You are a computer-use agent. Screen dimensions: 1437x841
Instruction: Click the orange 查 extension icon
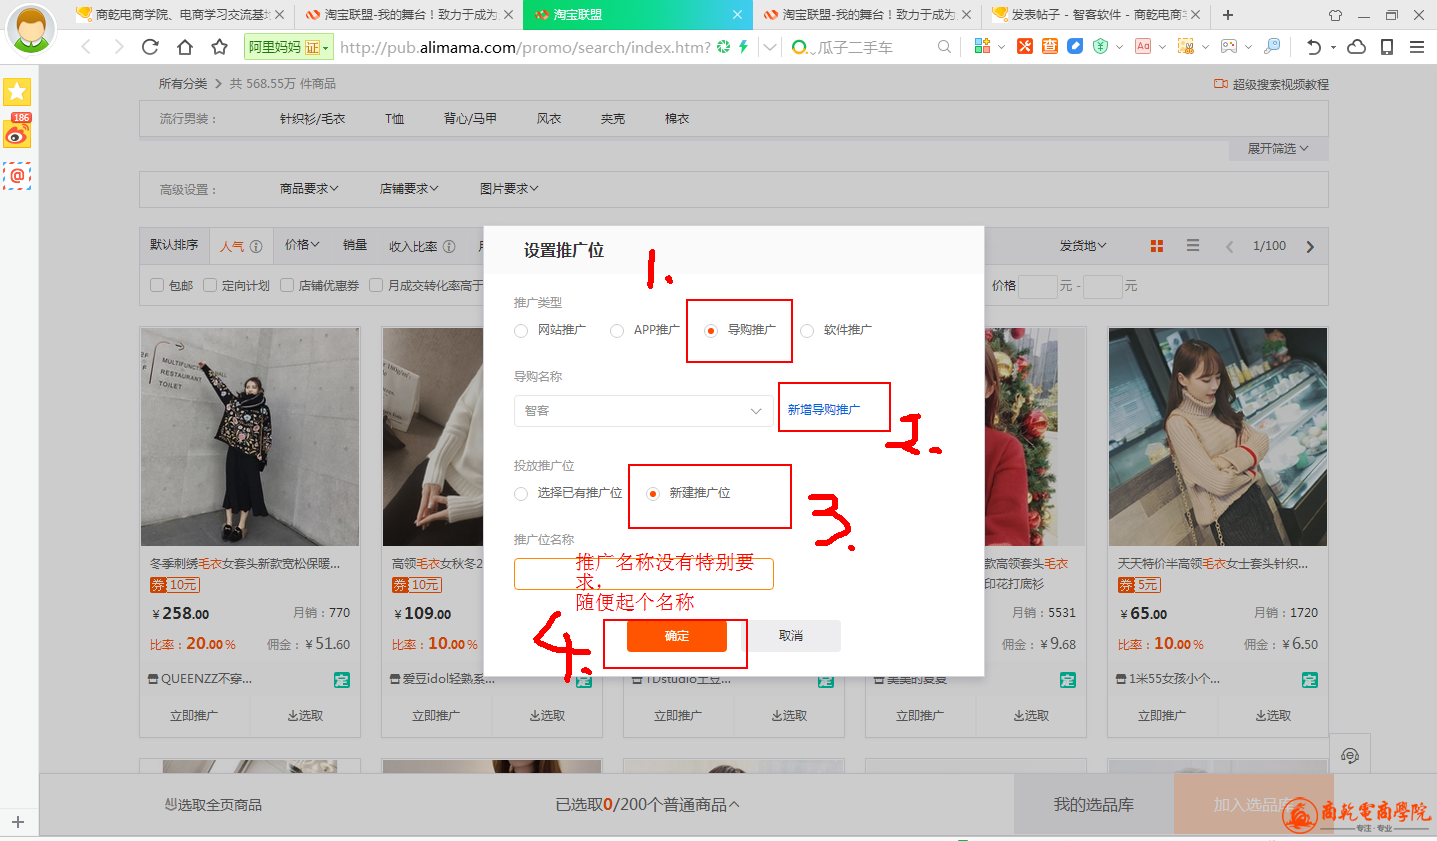1050,46
